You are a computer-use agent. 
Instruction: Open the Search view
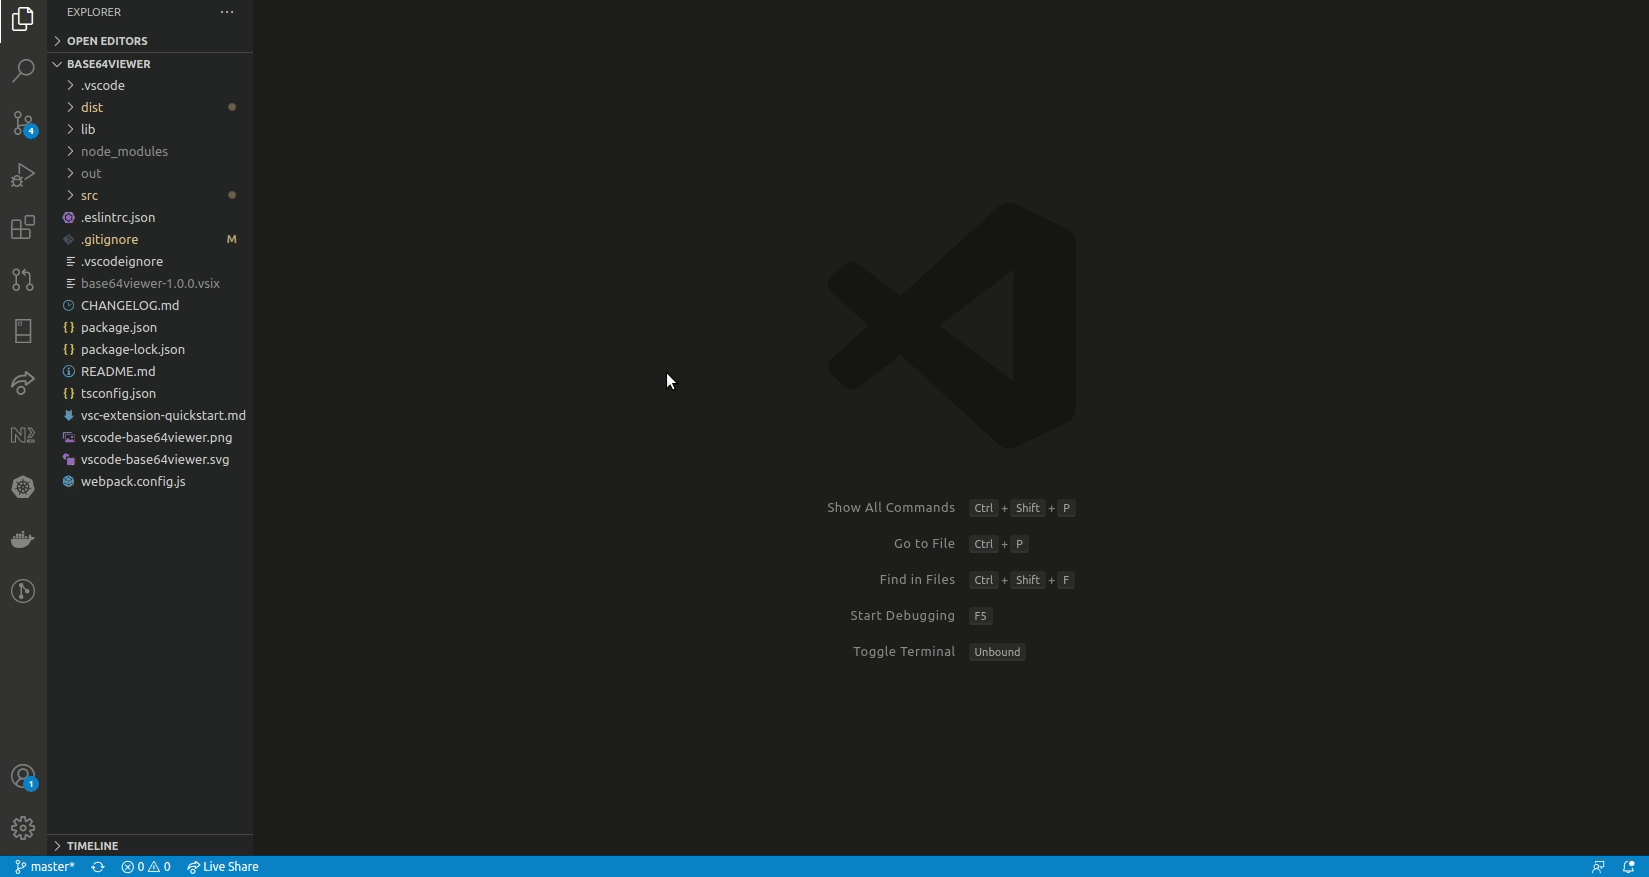pyautogui.click(x=23, y=70)
